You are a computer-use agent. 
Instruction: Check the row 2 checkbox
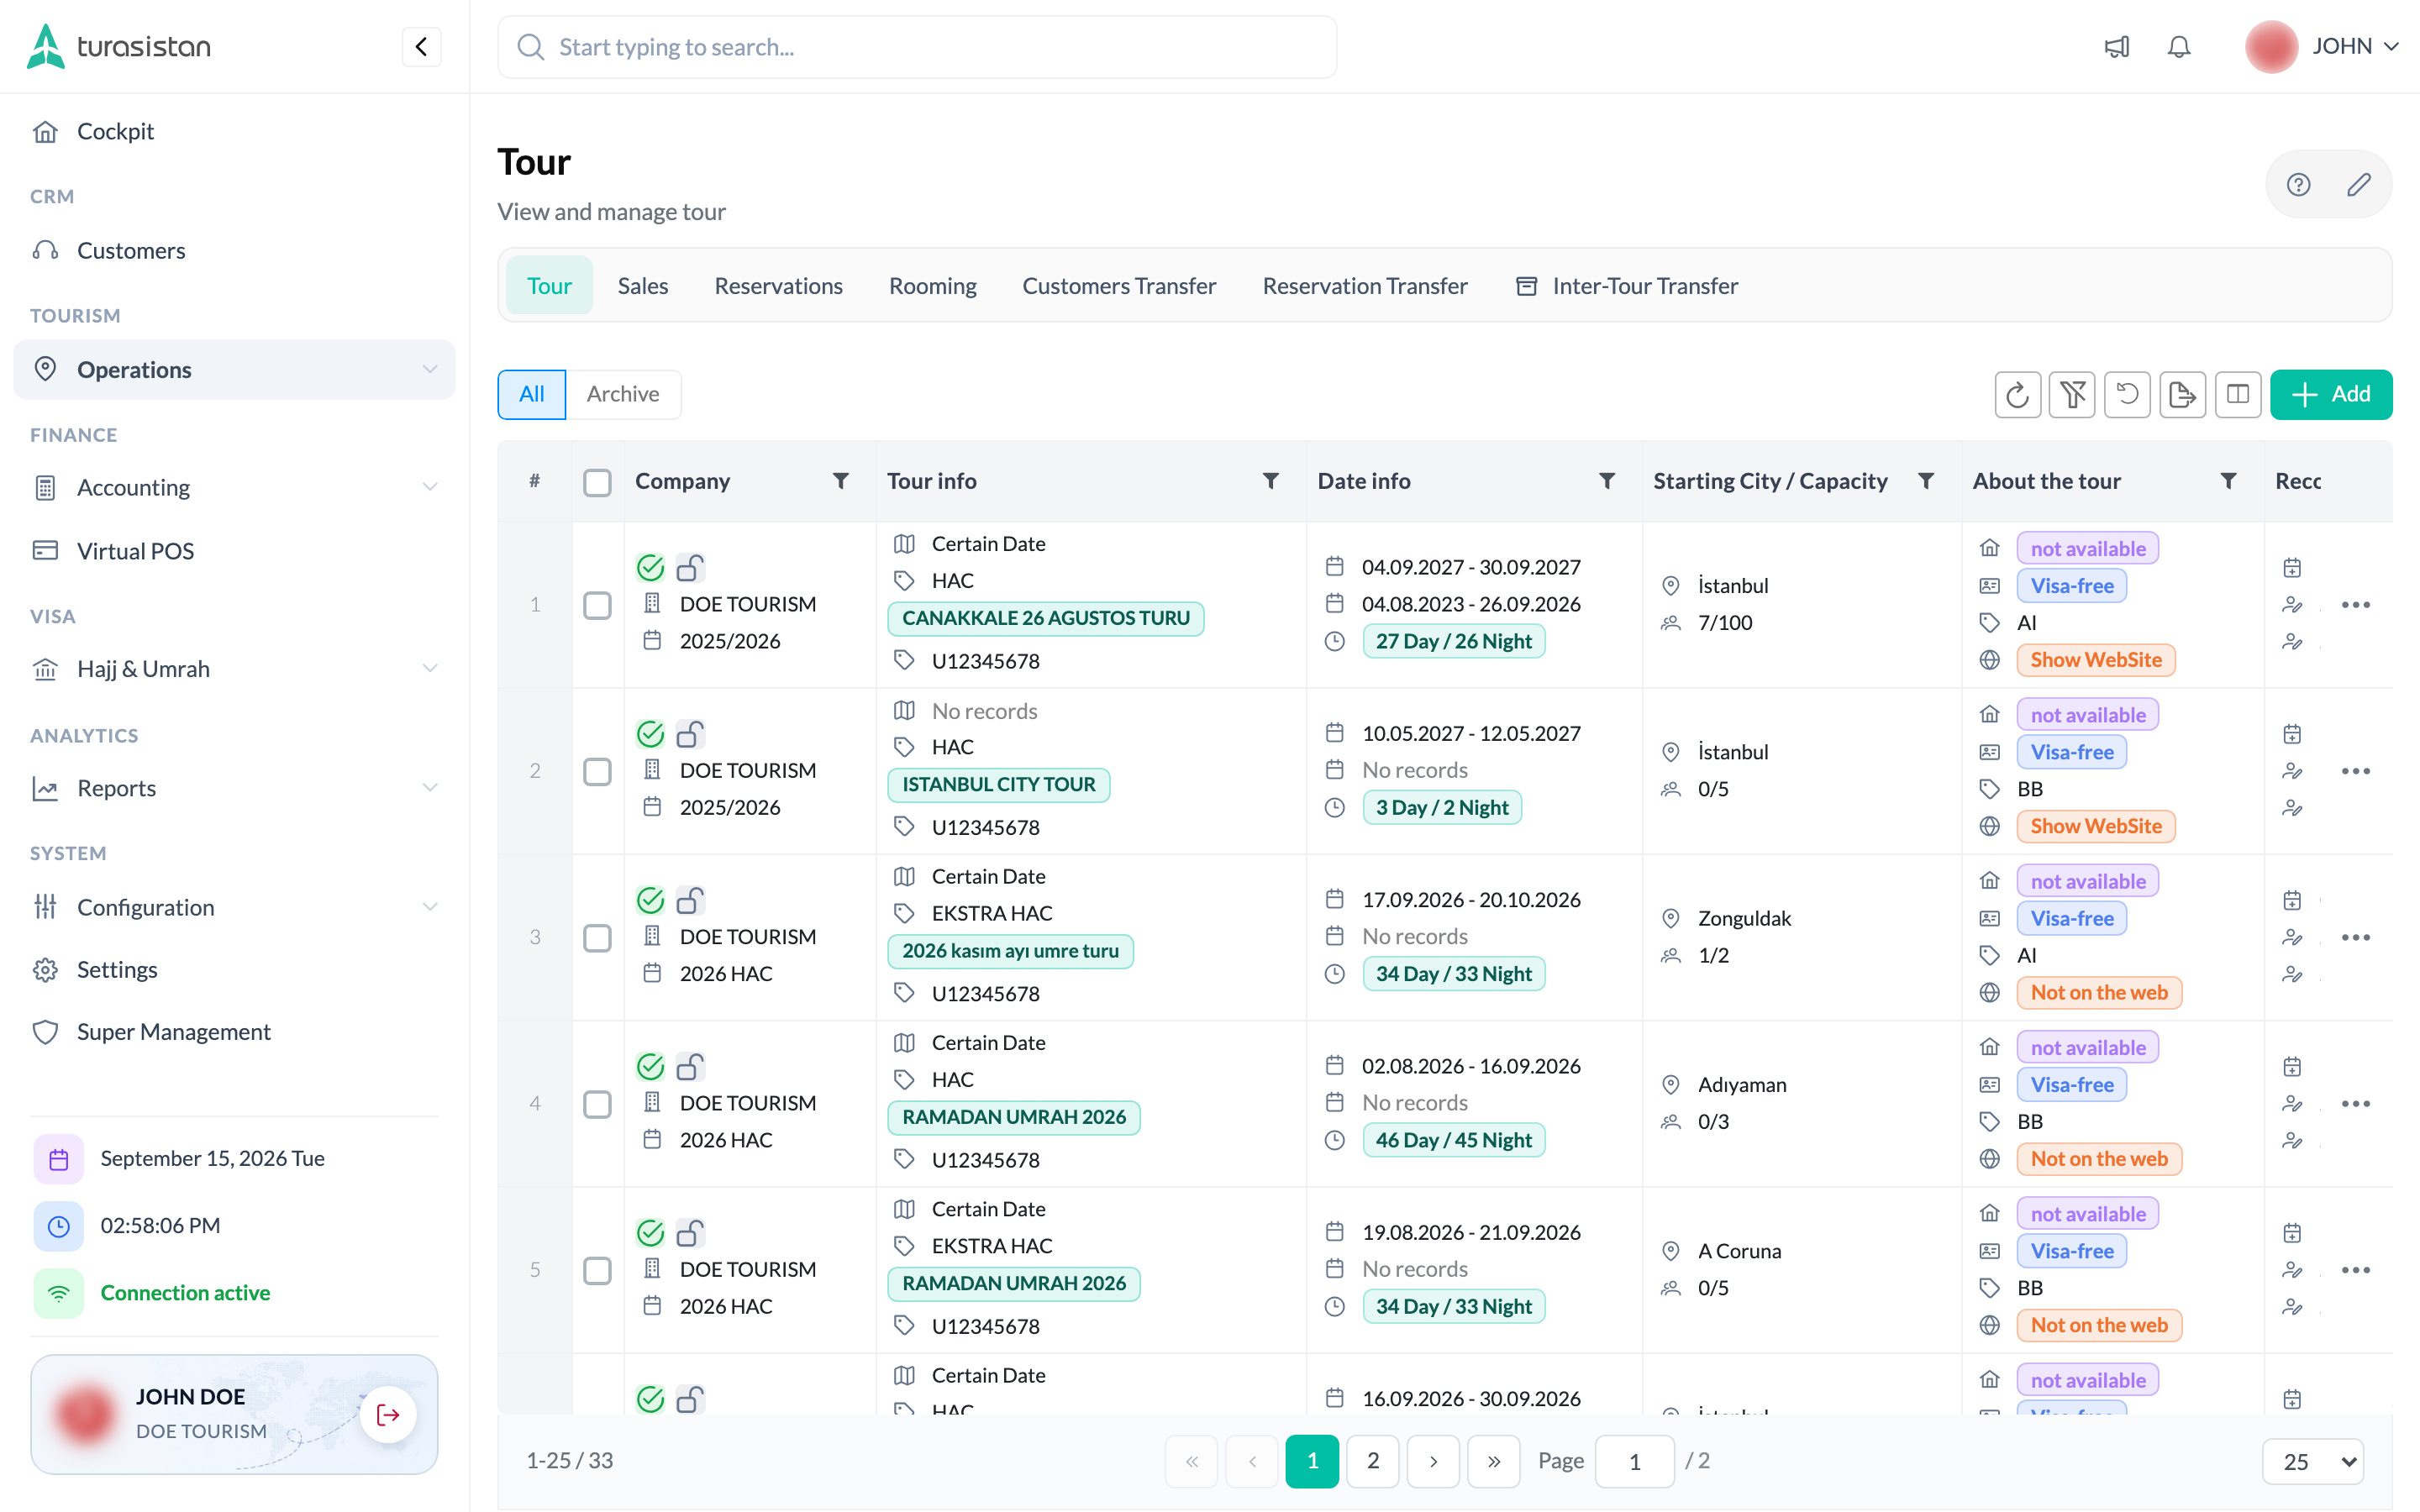tap(597, 771)
